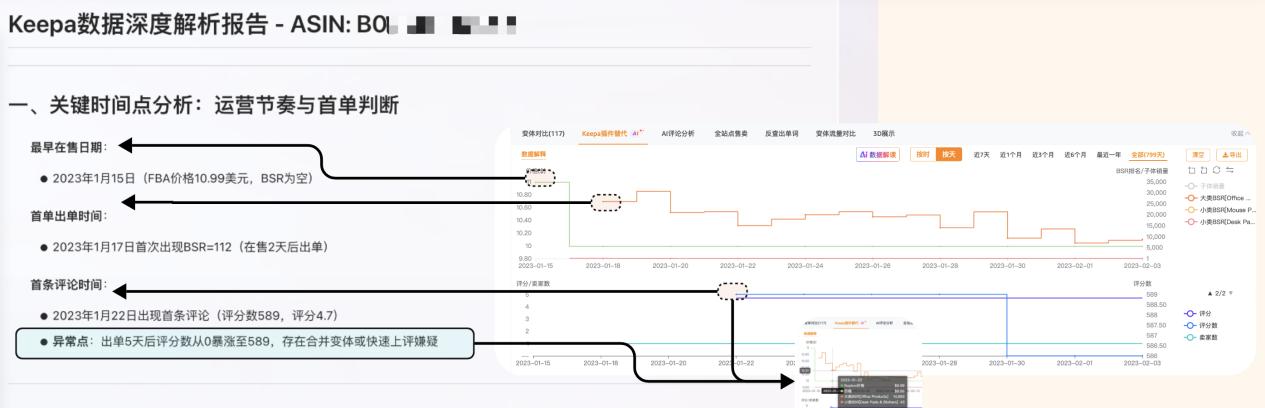Toggle the 评分 legend series

pyautogui.click(x=1199, y=312)
